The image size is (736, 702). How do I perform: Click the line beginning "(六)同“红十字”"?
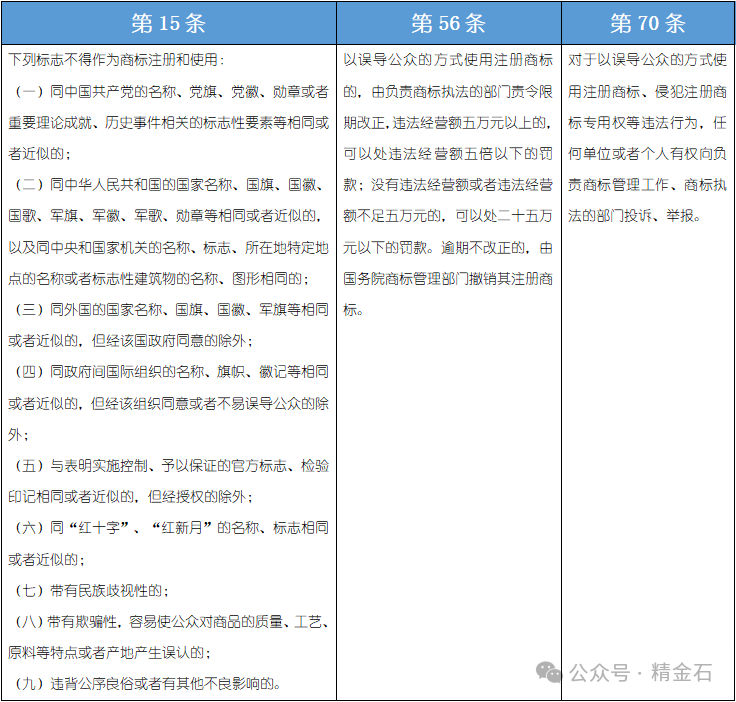[x=171, y=528]
